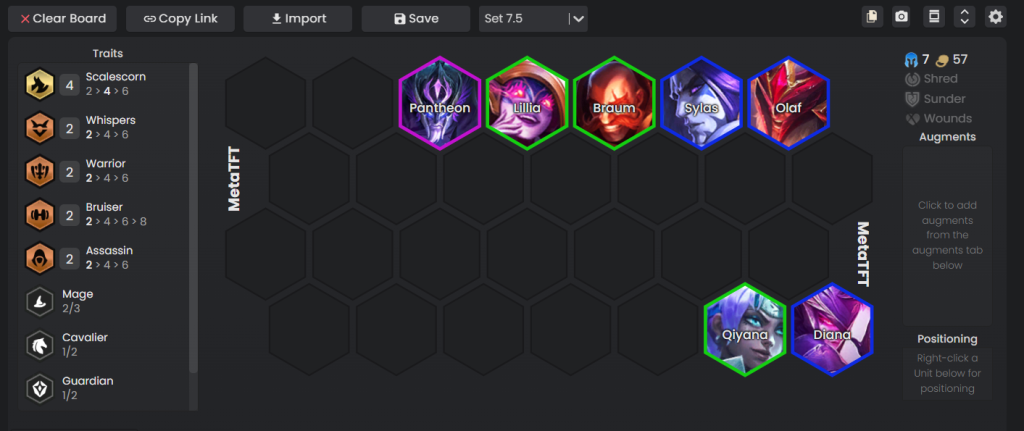Click the Clear Board button
The image size is (1024, 431).
coord(63,19)
